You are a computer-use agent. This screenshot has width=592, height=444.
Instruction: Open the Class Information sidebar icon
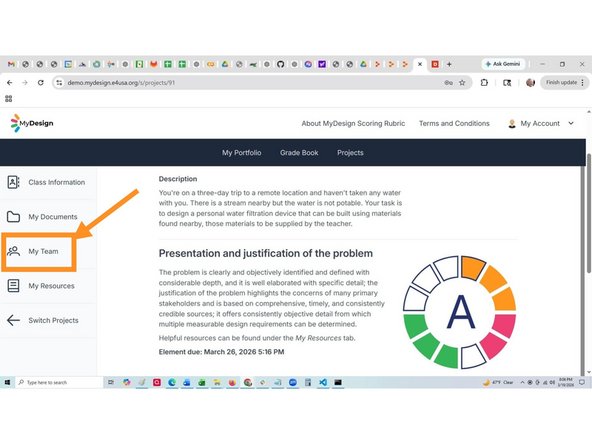coord(14,182)
